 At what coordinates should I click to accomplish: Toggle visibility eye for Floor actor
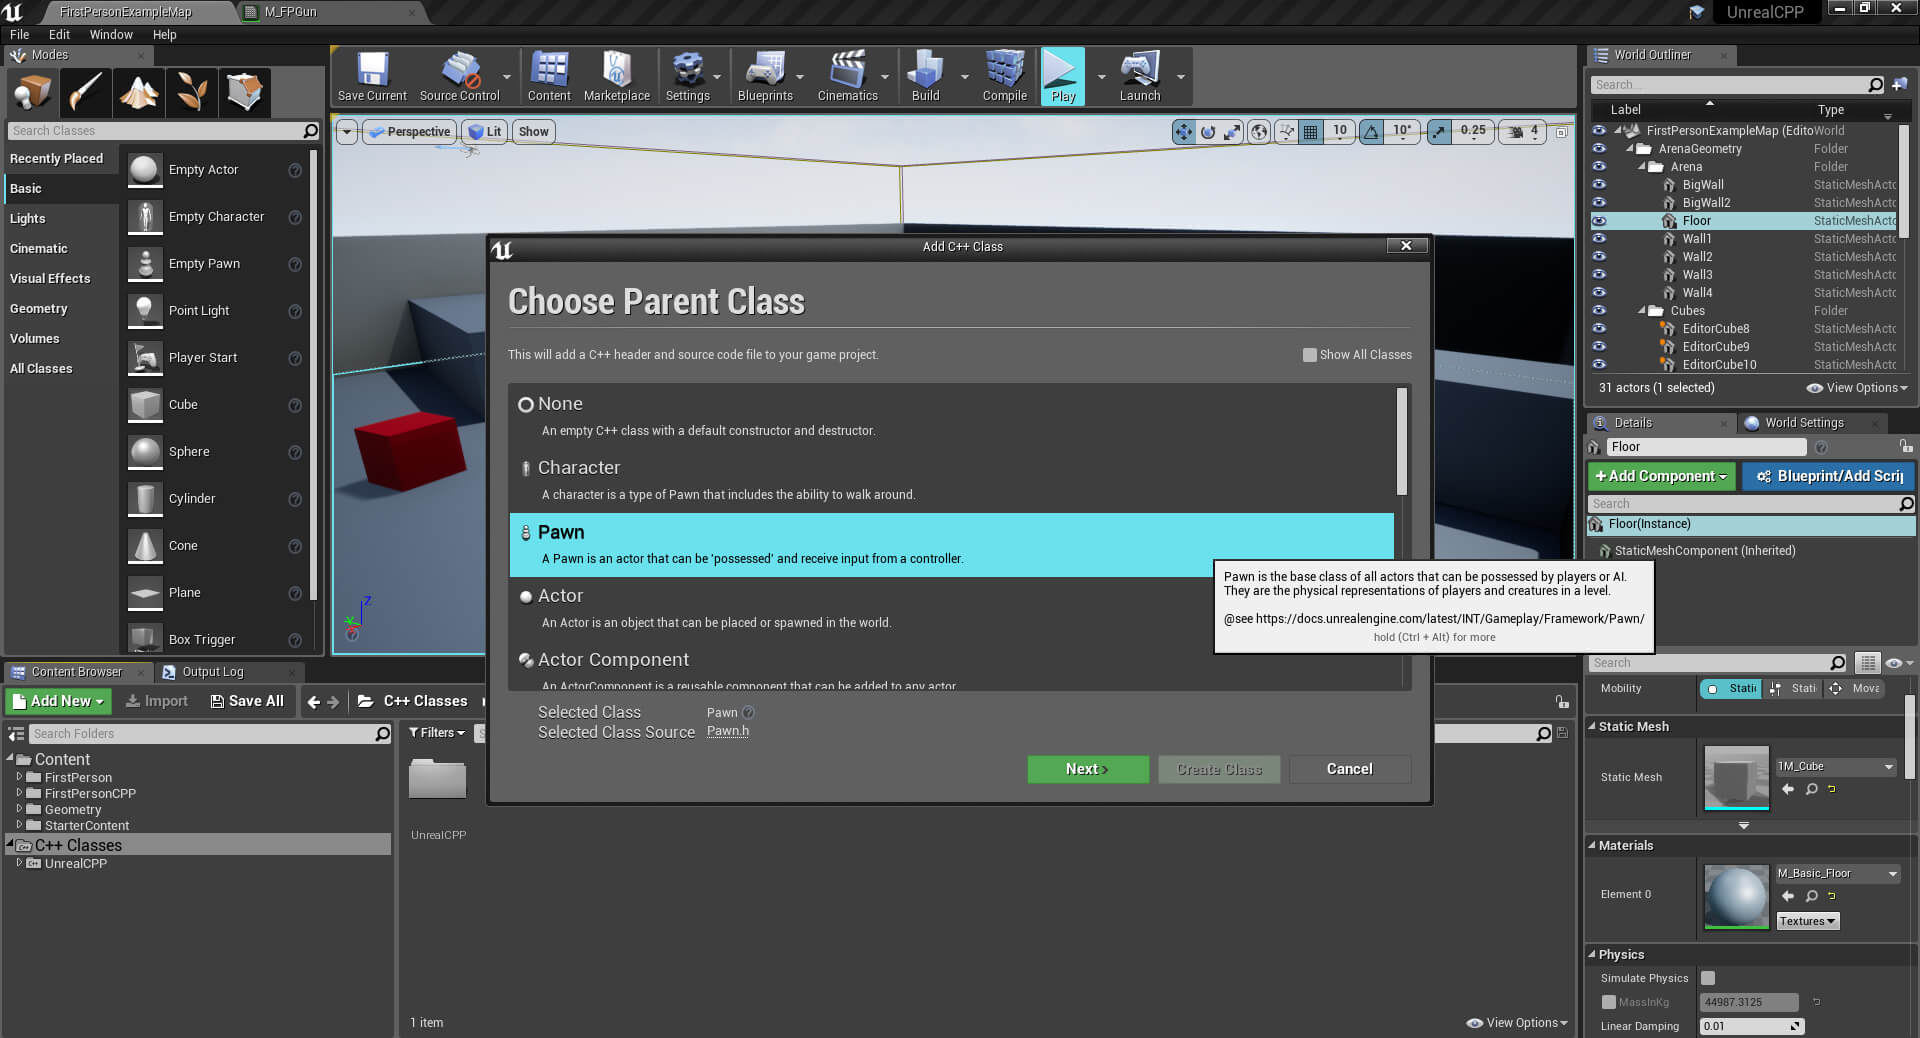(1598, 221)
